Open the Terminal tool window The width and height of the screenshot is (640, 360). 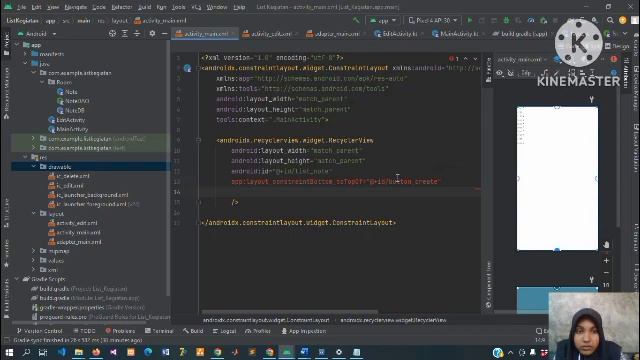pos(159,331)
